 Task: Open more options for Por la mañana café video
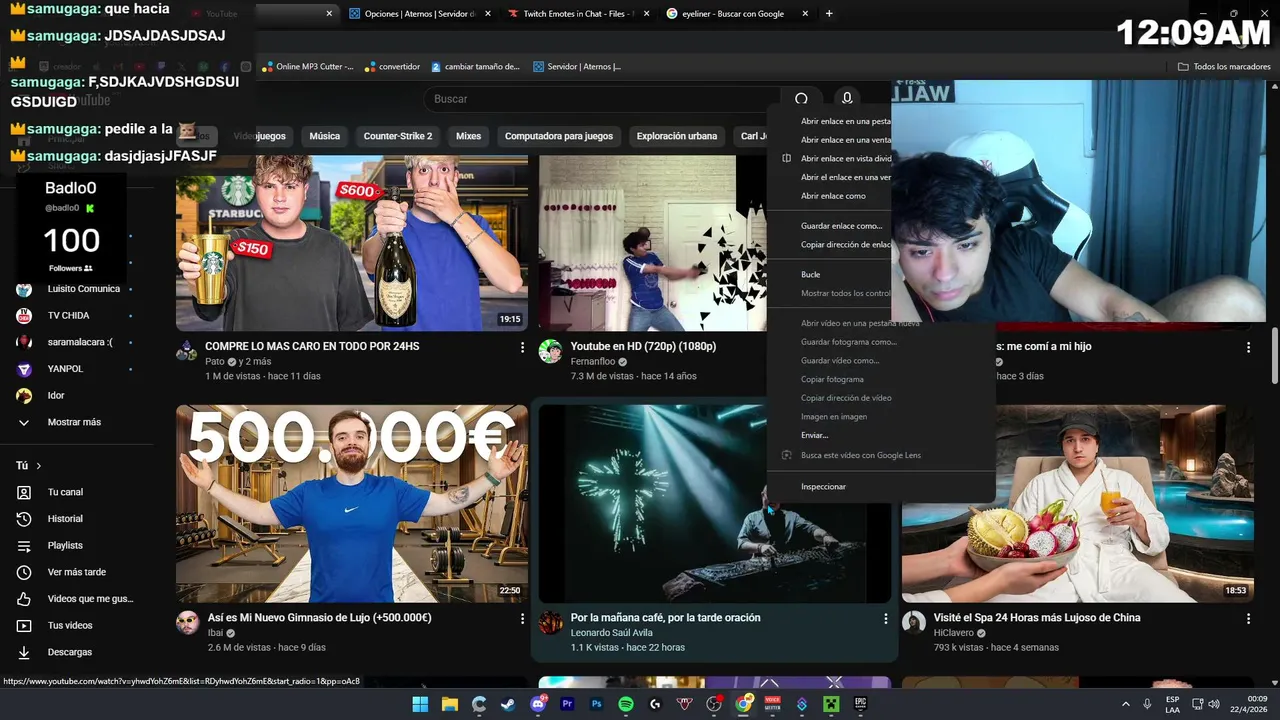[x=885, y=619]
